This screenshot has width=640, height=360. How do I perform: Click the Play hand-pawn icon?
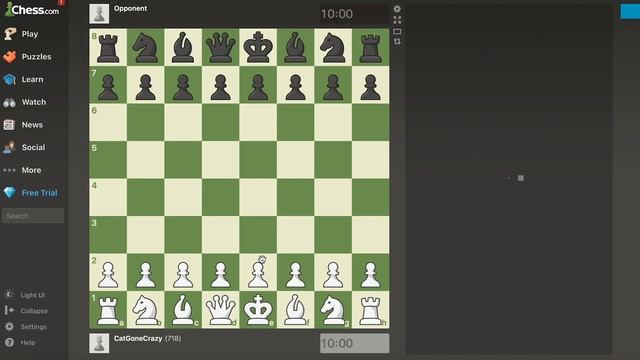click(9, 34)
